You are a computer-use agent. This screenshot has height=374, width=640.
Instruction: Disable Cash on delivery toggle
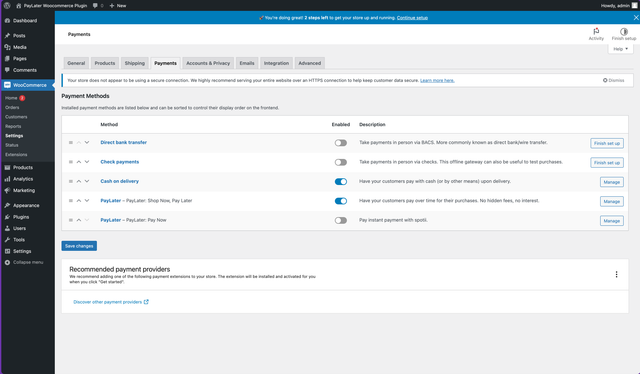[340, 182]
